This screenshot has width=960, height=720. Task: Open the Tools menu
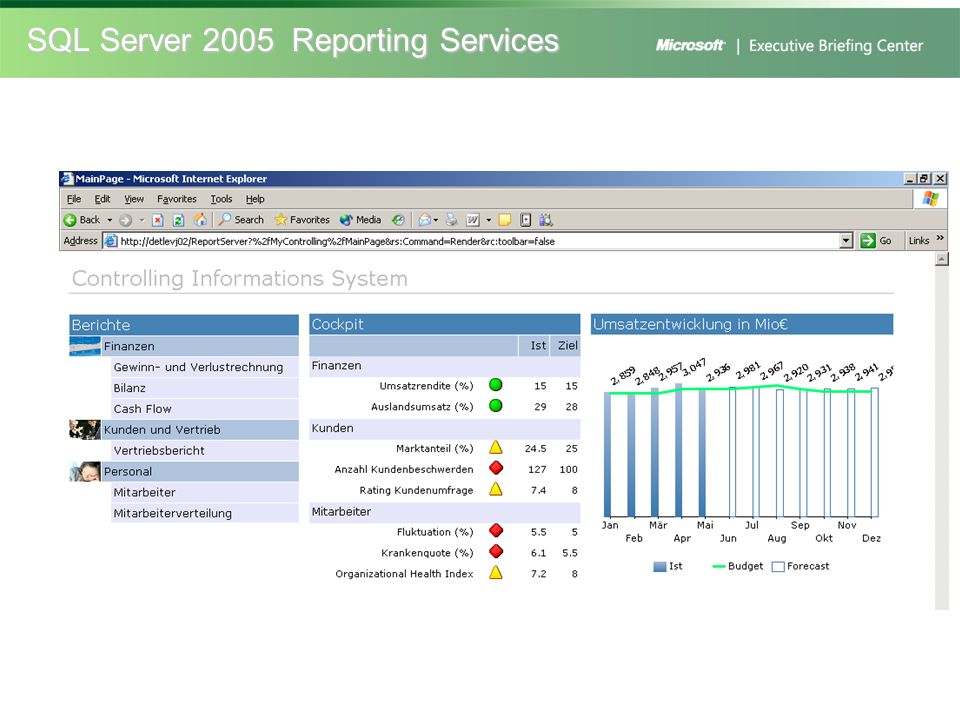[221, 199]
